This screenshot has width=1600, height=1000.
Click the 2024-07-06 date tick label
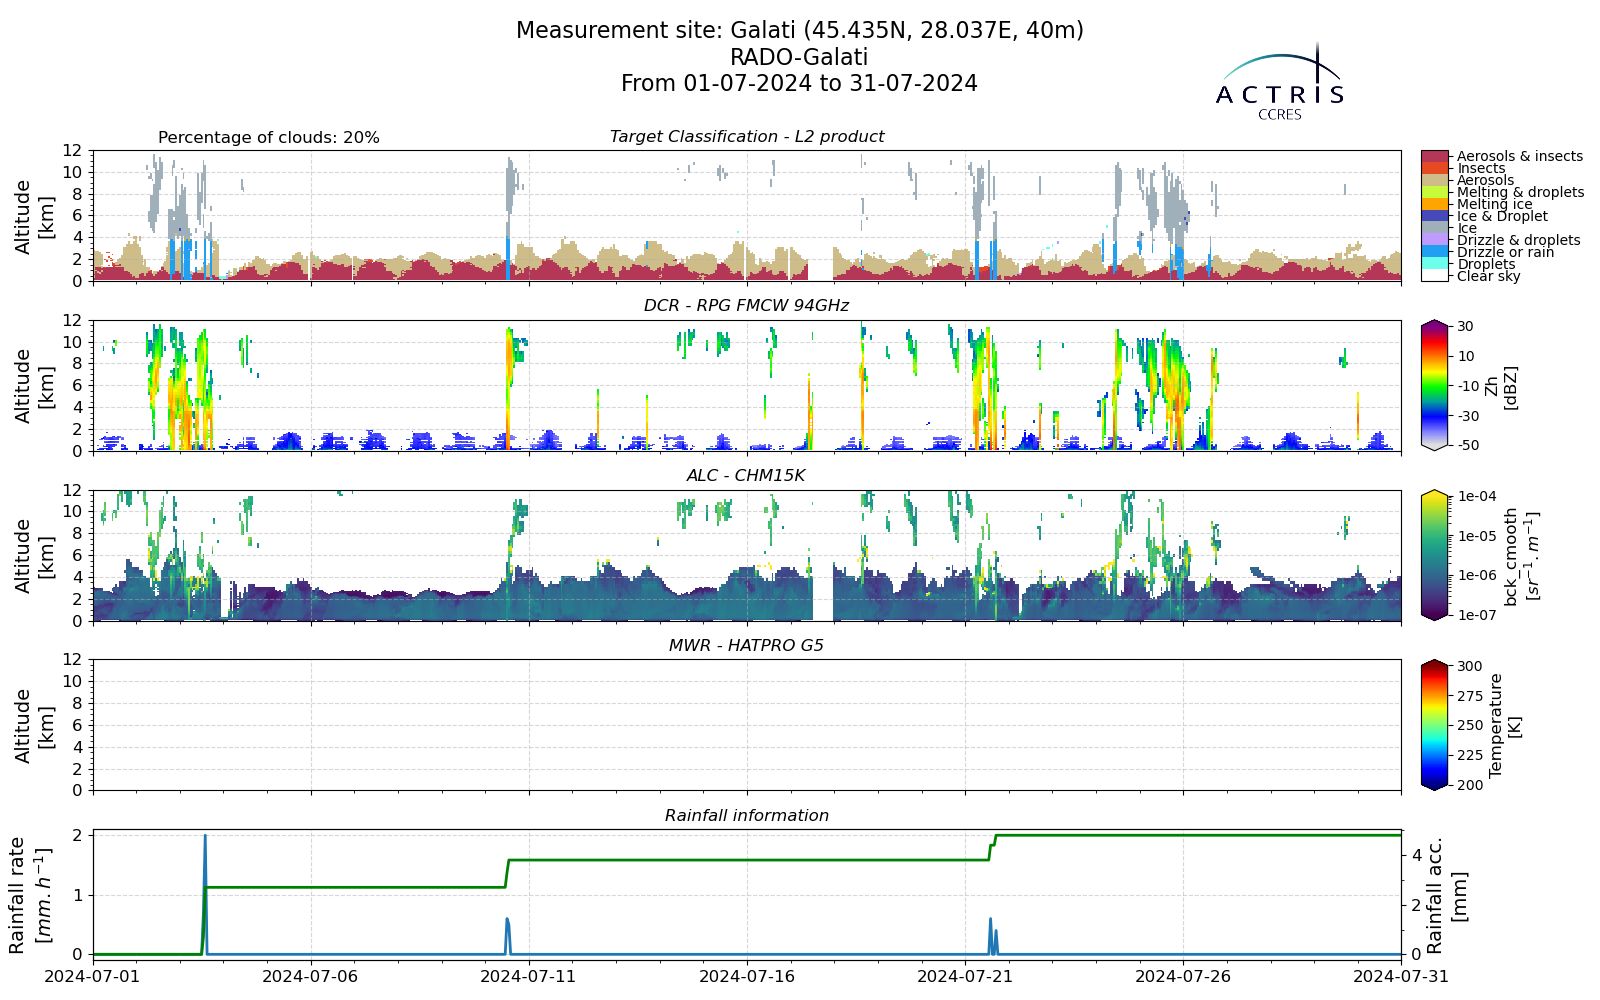pos(311,976)
